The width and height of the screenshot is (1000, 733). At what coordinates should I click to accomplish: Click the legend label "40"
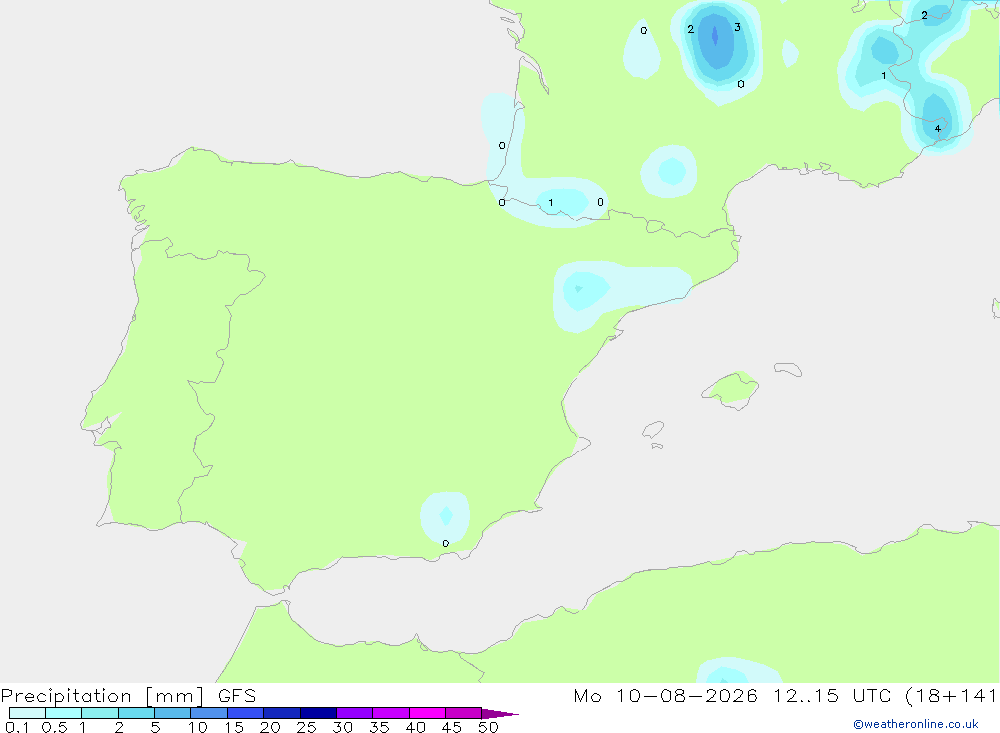pyautogui.click(x=416, y=727)
